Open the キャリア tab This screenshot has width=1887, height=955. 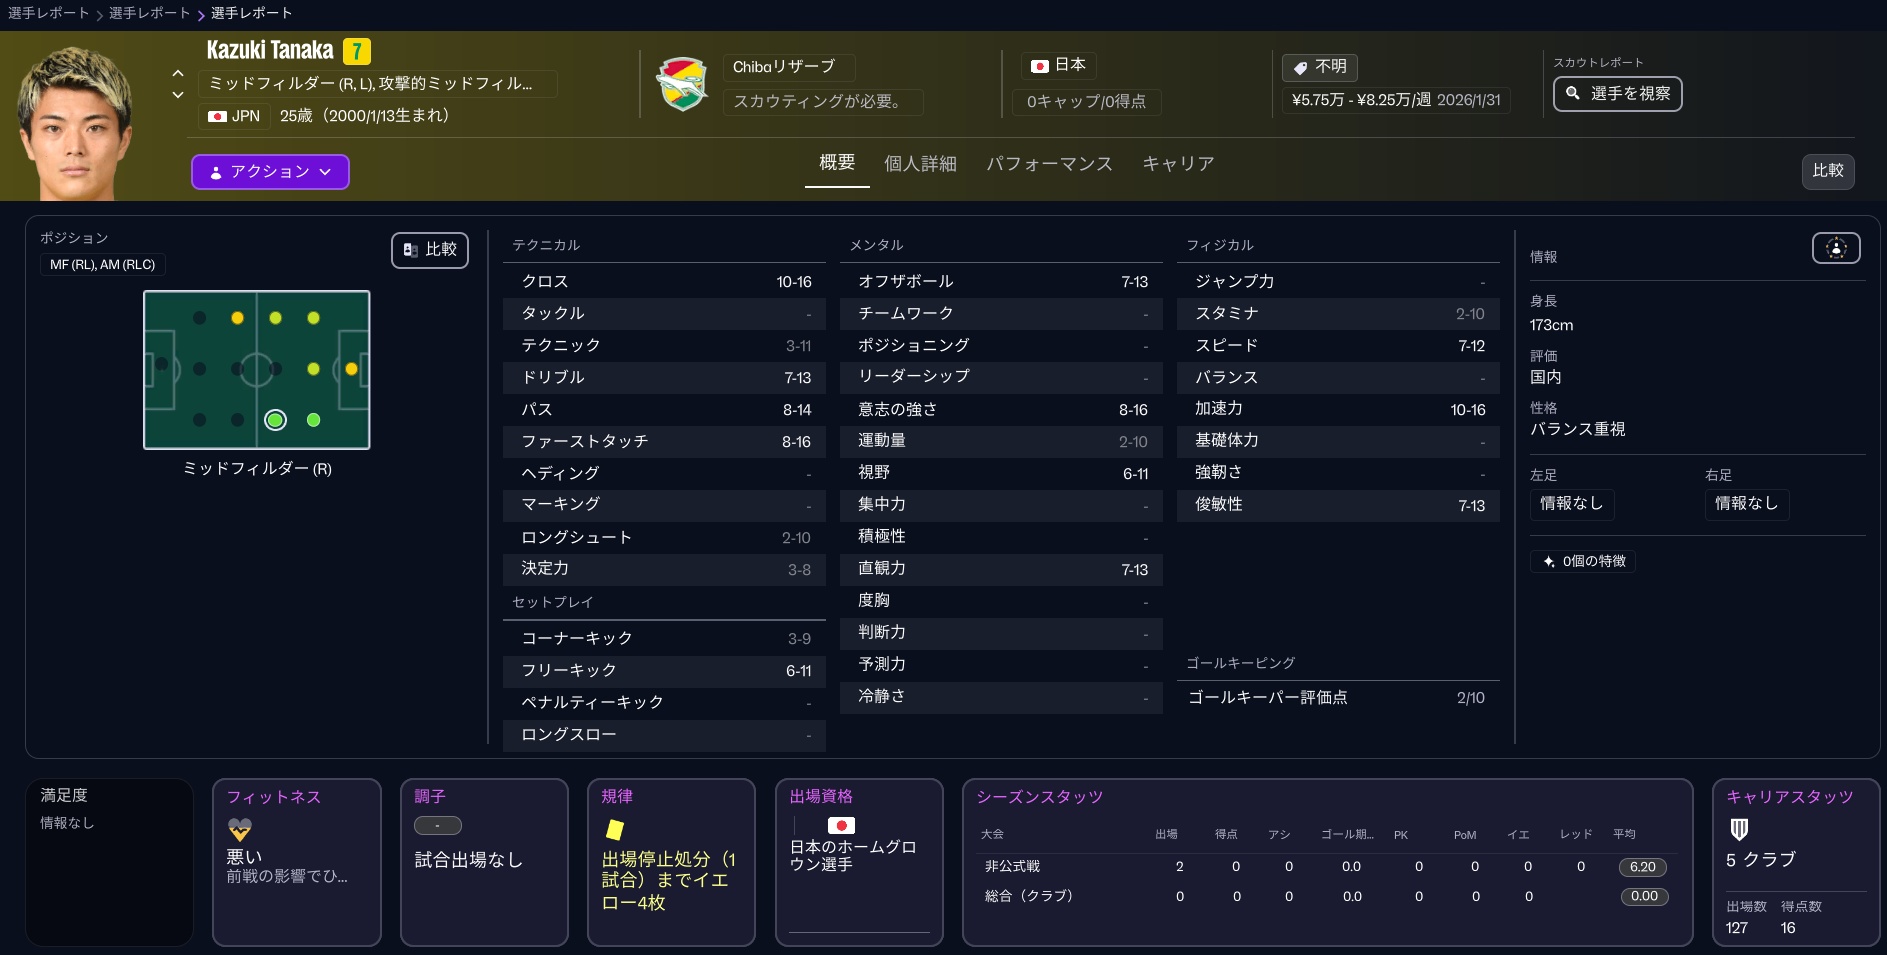click(x=1178, y=163)
